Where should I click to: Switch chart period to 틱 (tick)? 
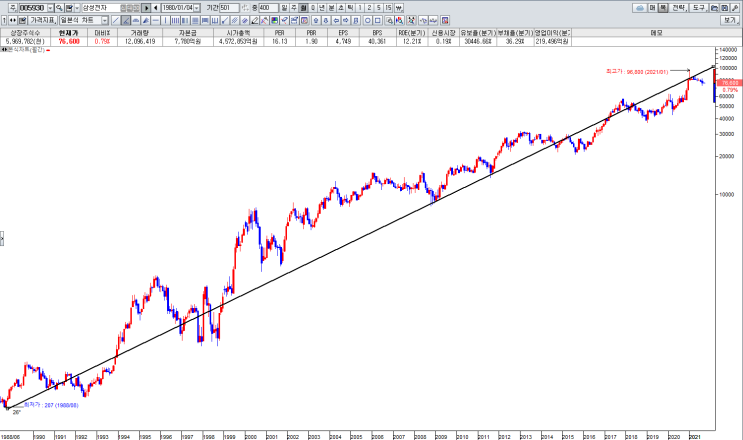tap(350, 8)
